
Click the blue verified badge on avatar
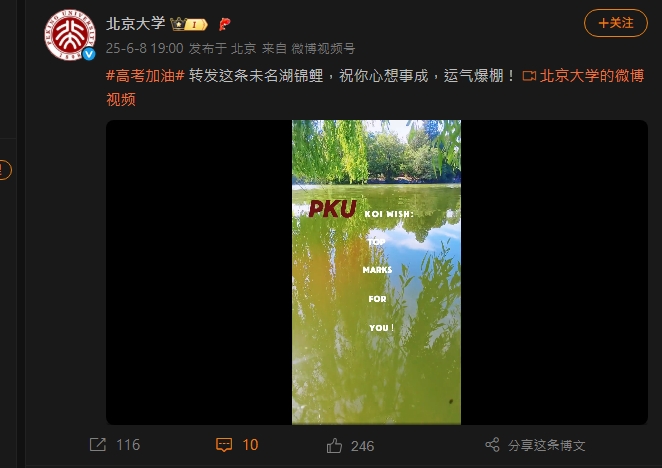click(x=89, y=54)
